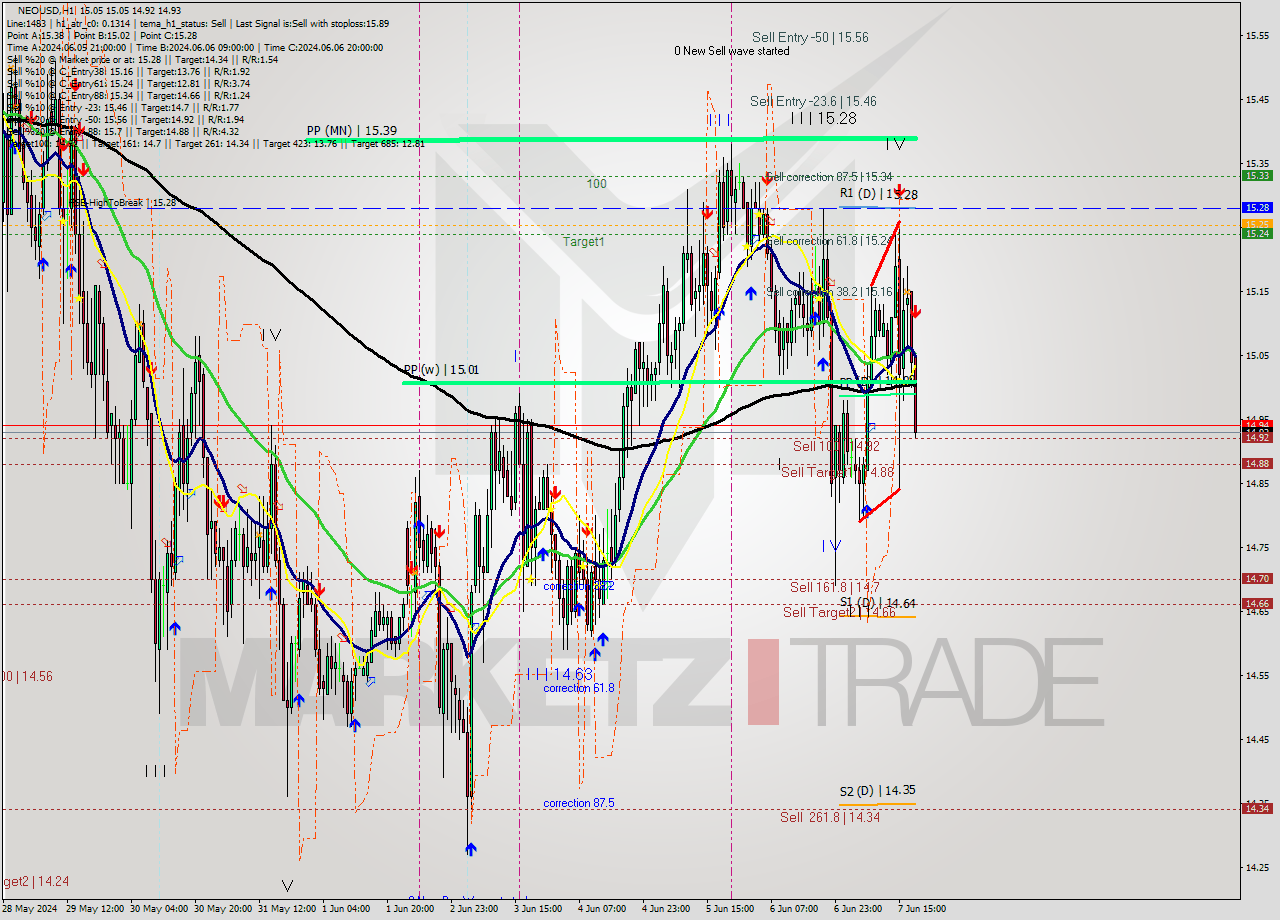Click the 14.45 price scale value
The height and width of the screenshot is (920, 1280).
coord(1257,739)
